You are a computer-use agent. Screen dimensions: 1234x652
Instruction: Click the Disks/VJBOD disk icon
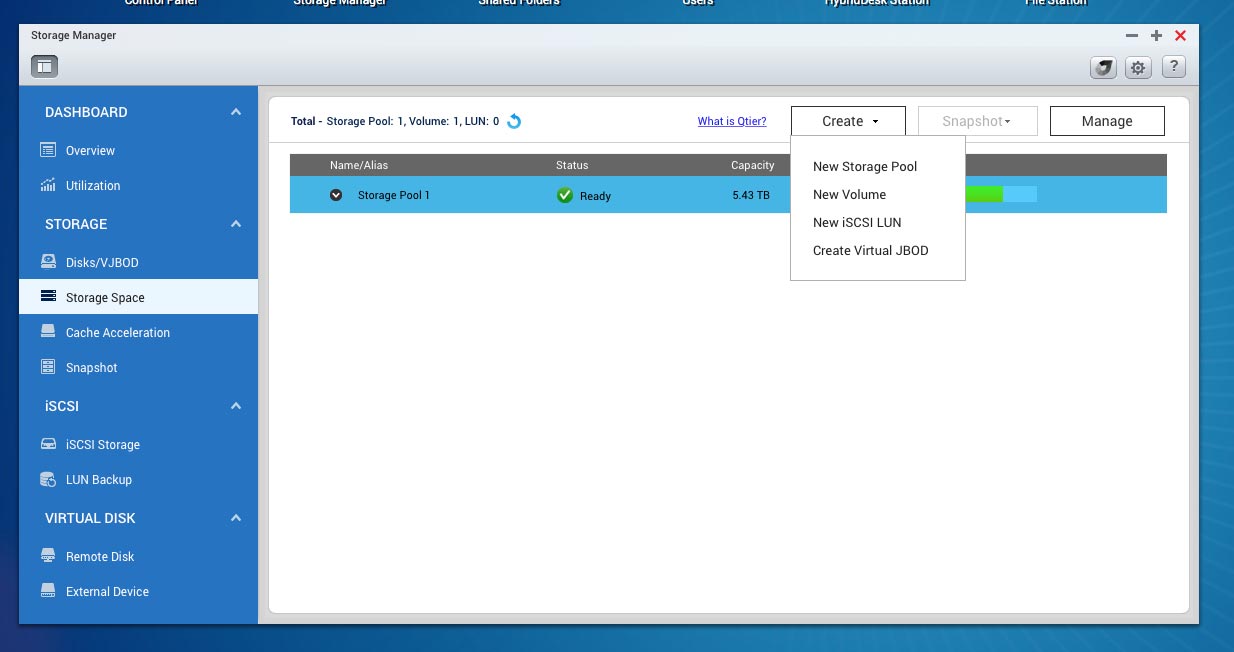pyautogui.click(x=48, y=262)
